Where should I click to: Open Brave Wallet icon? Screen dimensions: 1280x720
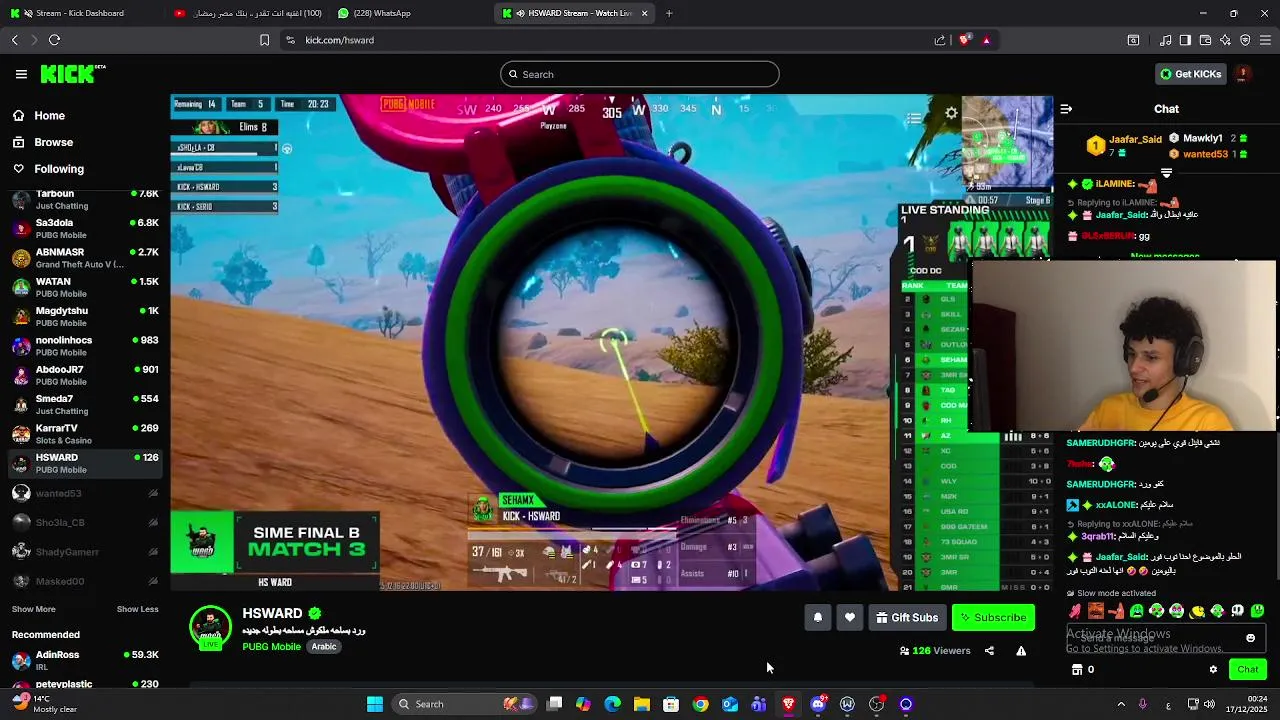point(1205,40)
